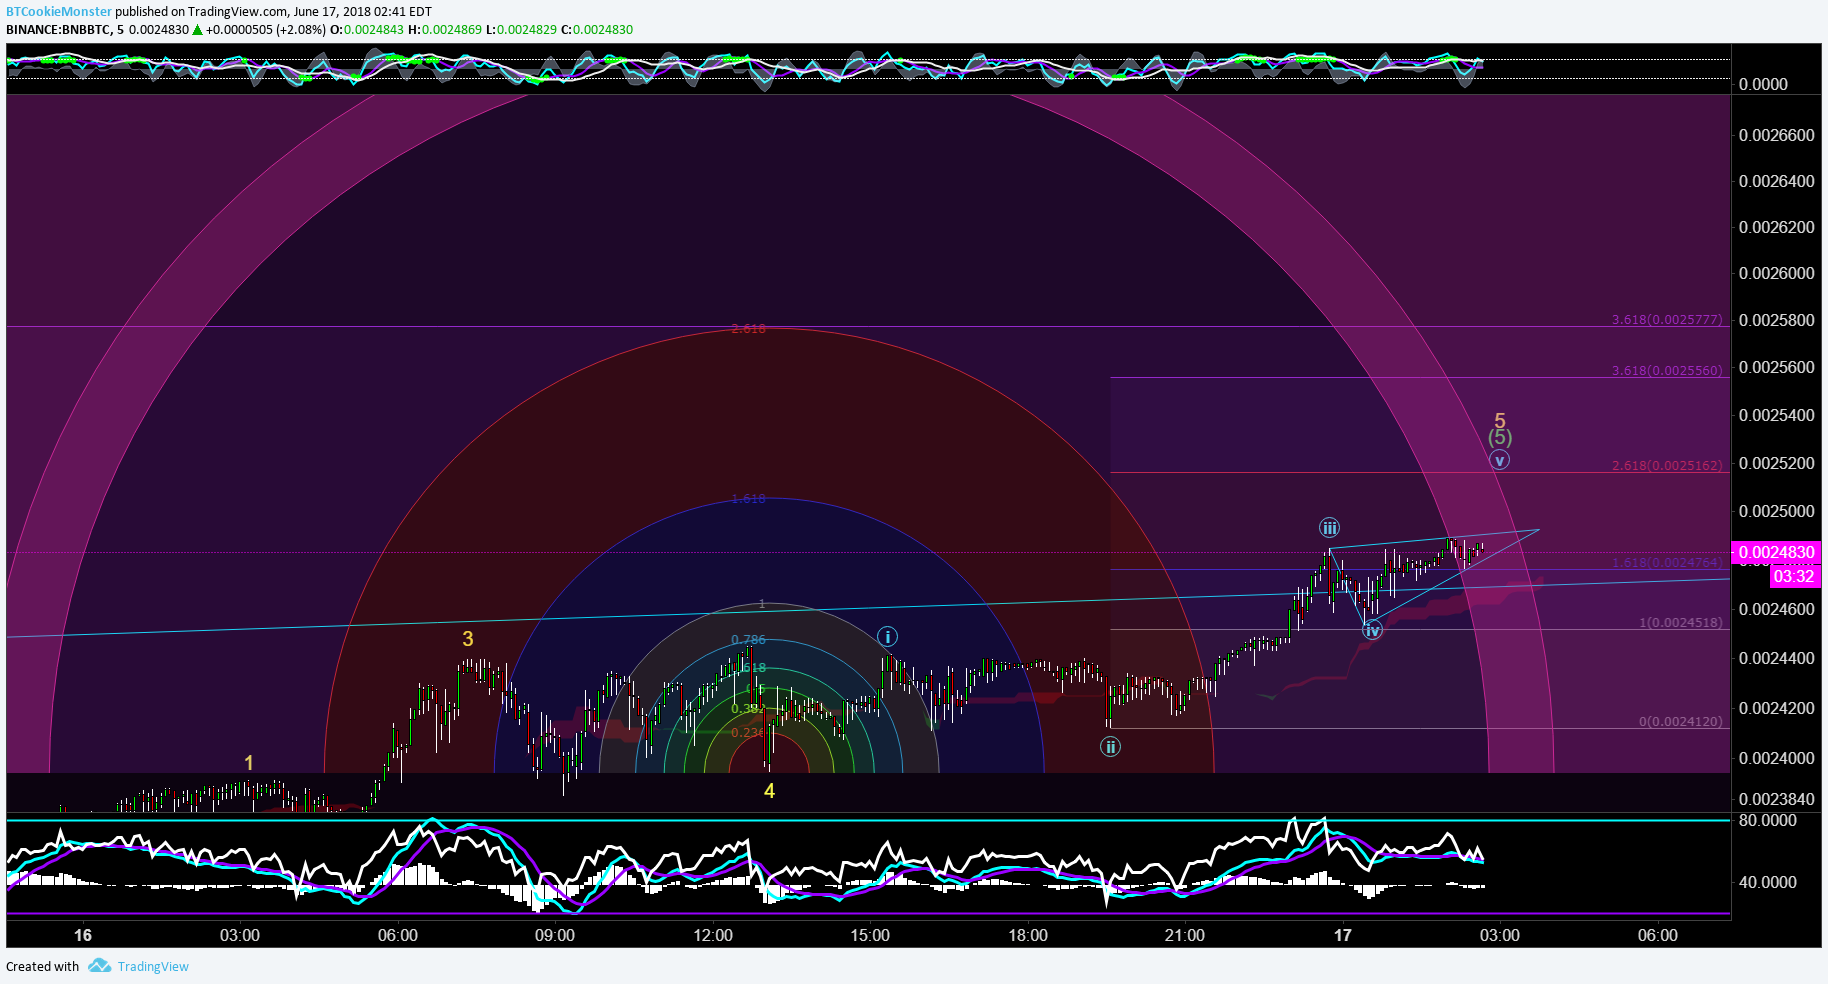This screenshot has height=984, width=1828.
Task: Click the high price H:0.0024869 value
Action: pos(445,30)
